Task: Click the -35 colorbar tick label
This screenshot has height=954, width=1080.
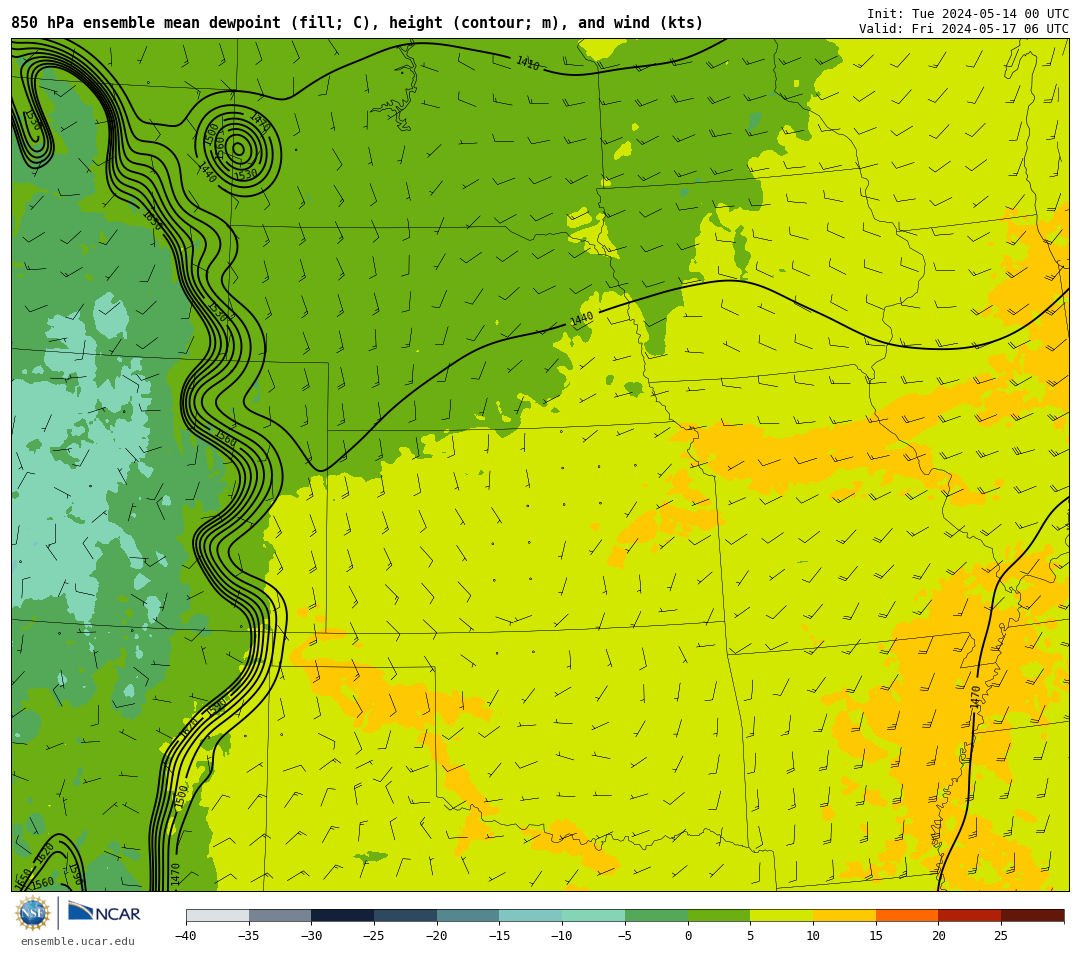Action: [x=249, y=935]
